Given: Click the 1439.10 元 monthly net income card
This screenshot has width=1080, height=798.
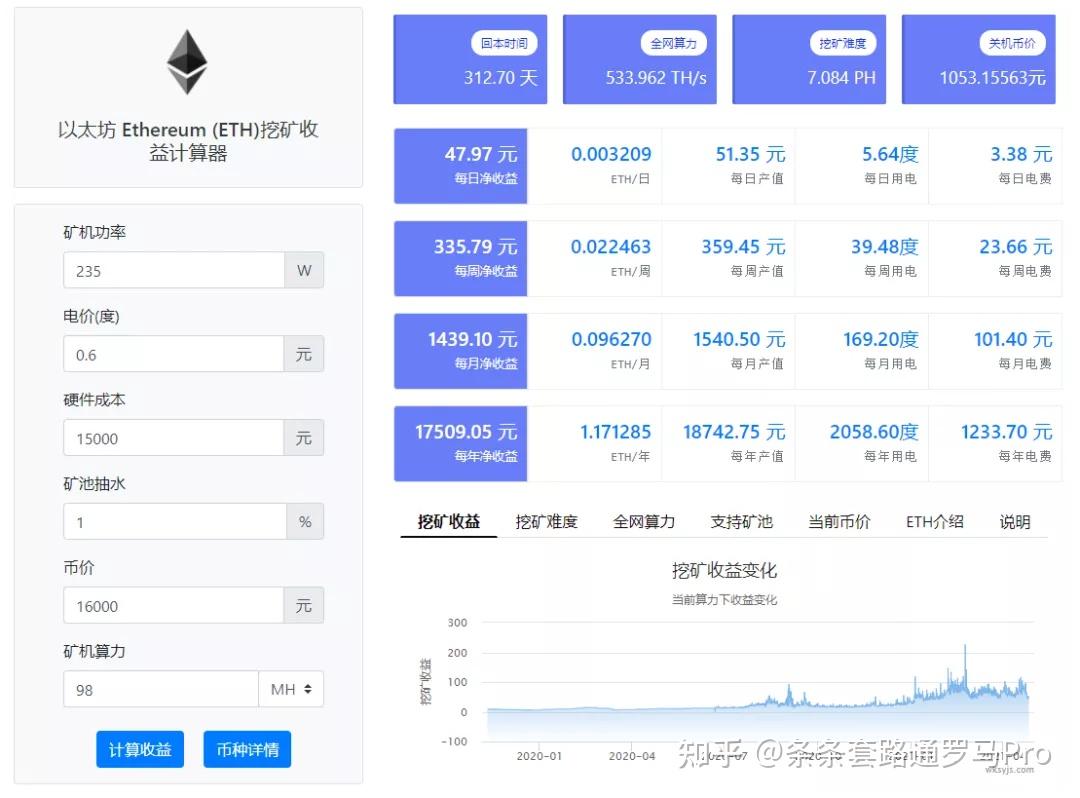Looking at the screenshot, I should click(461, 351).
